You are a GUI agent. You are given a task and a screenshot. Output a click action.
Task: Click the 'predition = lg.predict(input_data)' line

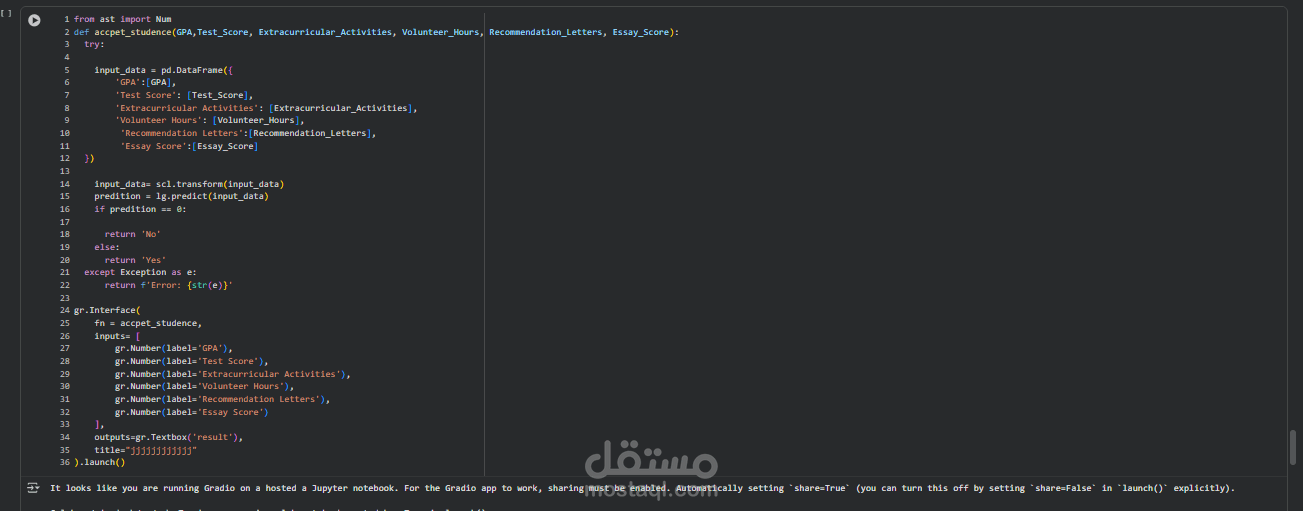click(181, 196)
